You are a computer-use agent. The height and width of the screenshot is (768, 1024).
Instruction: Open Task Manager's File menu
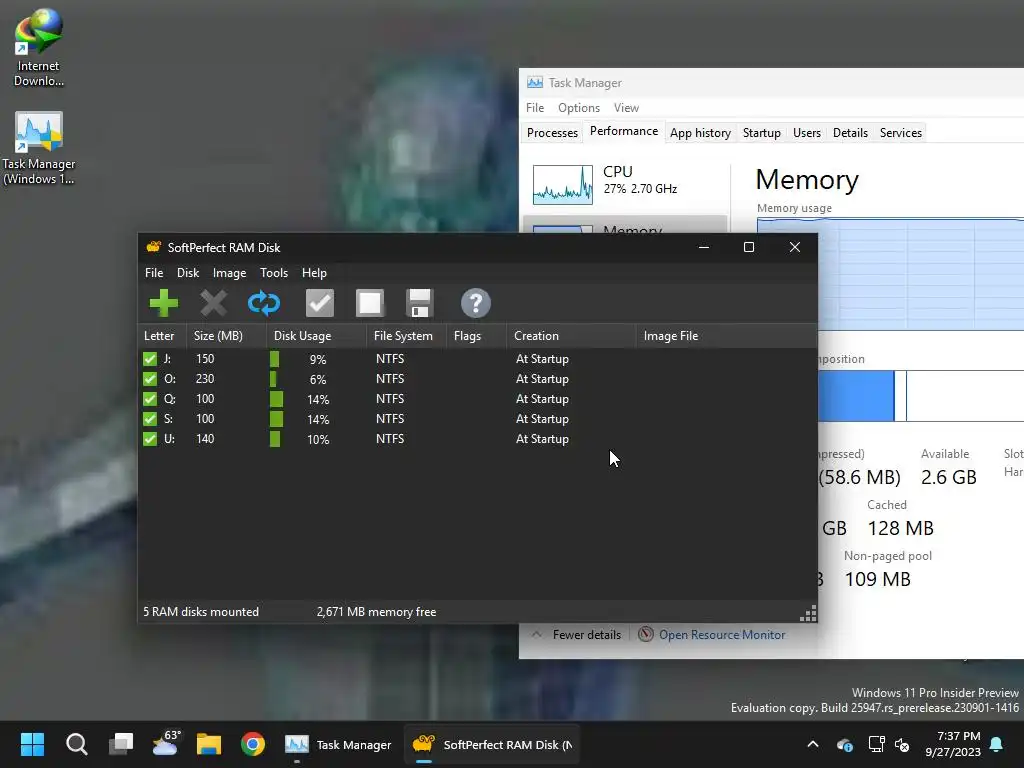[x=535, y=108]
